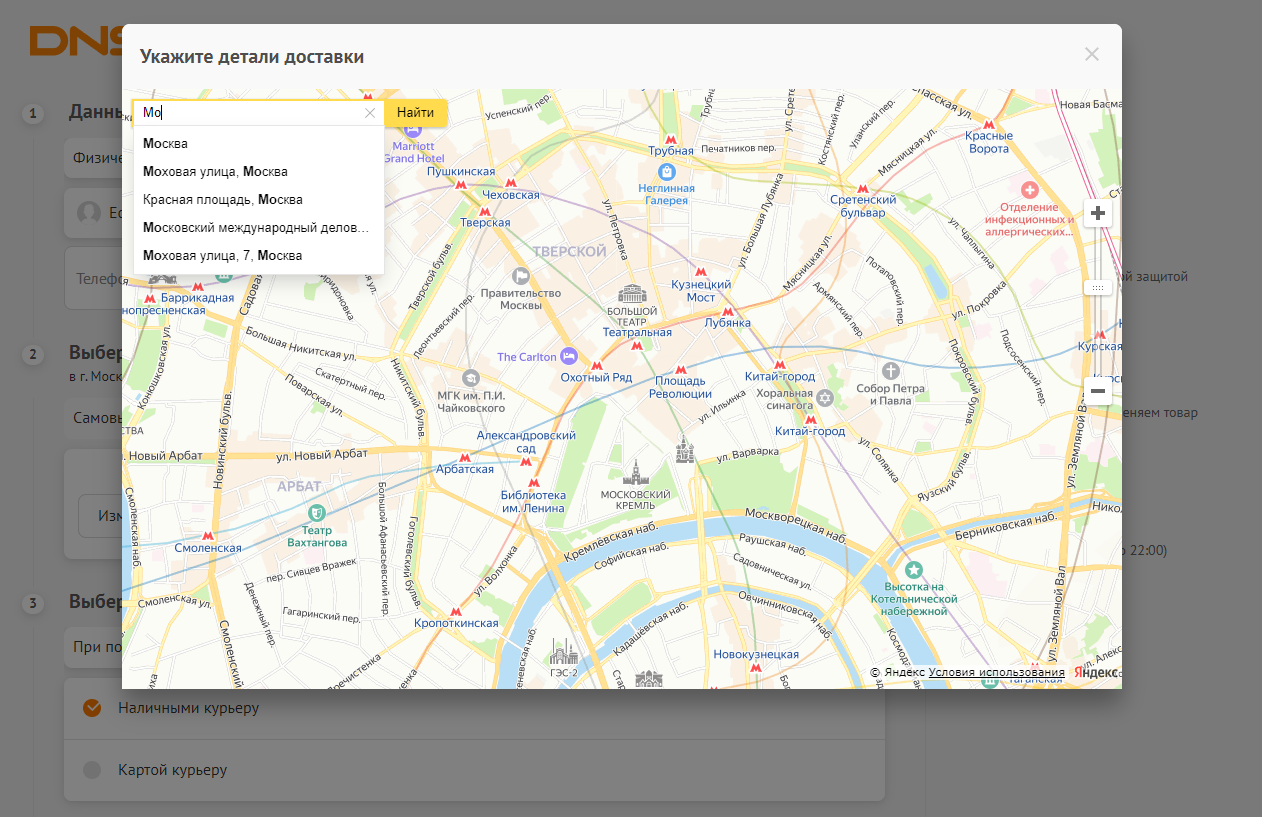Click the Чеховская metro icon
Viewport: 1262px width, 817px height.
510,183
